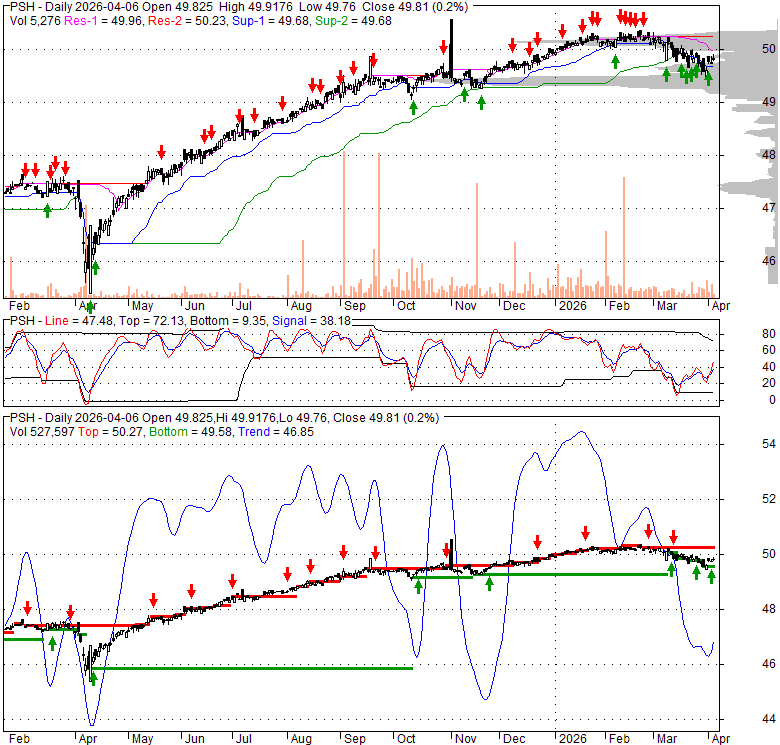The image size is (780, 745).
Task: Click green buy arrow under April low in top chart
Action: (96, 267)
